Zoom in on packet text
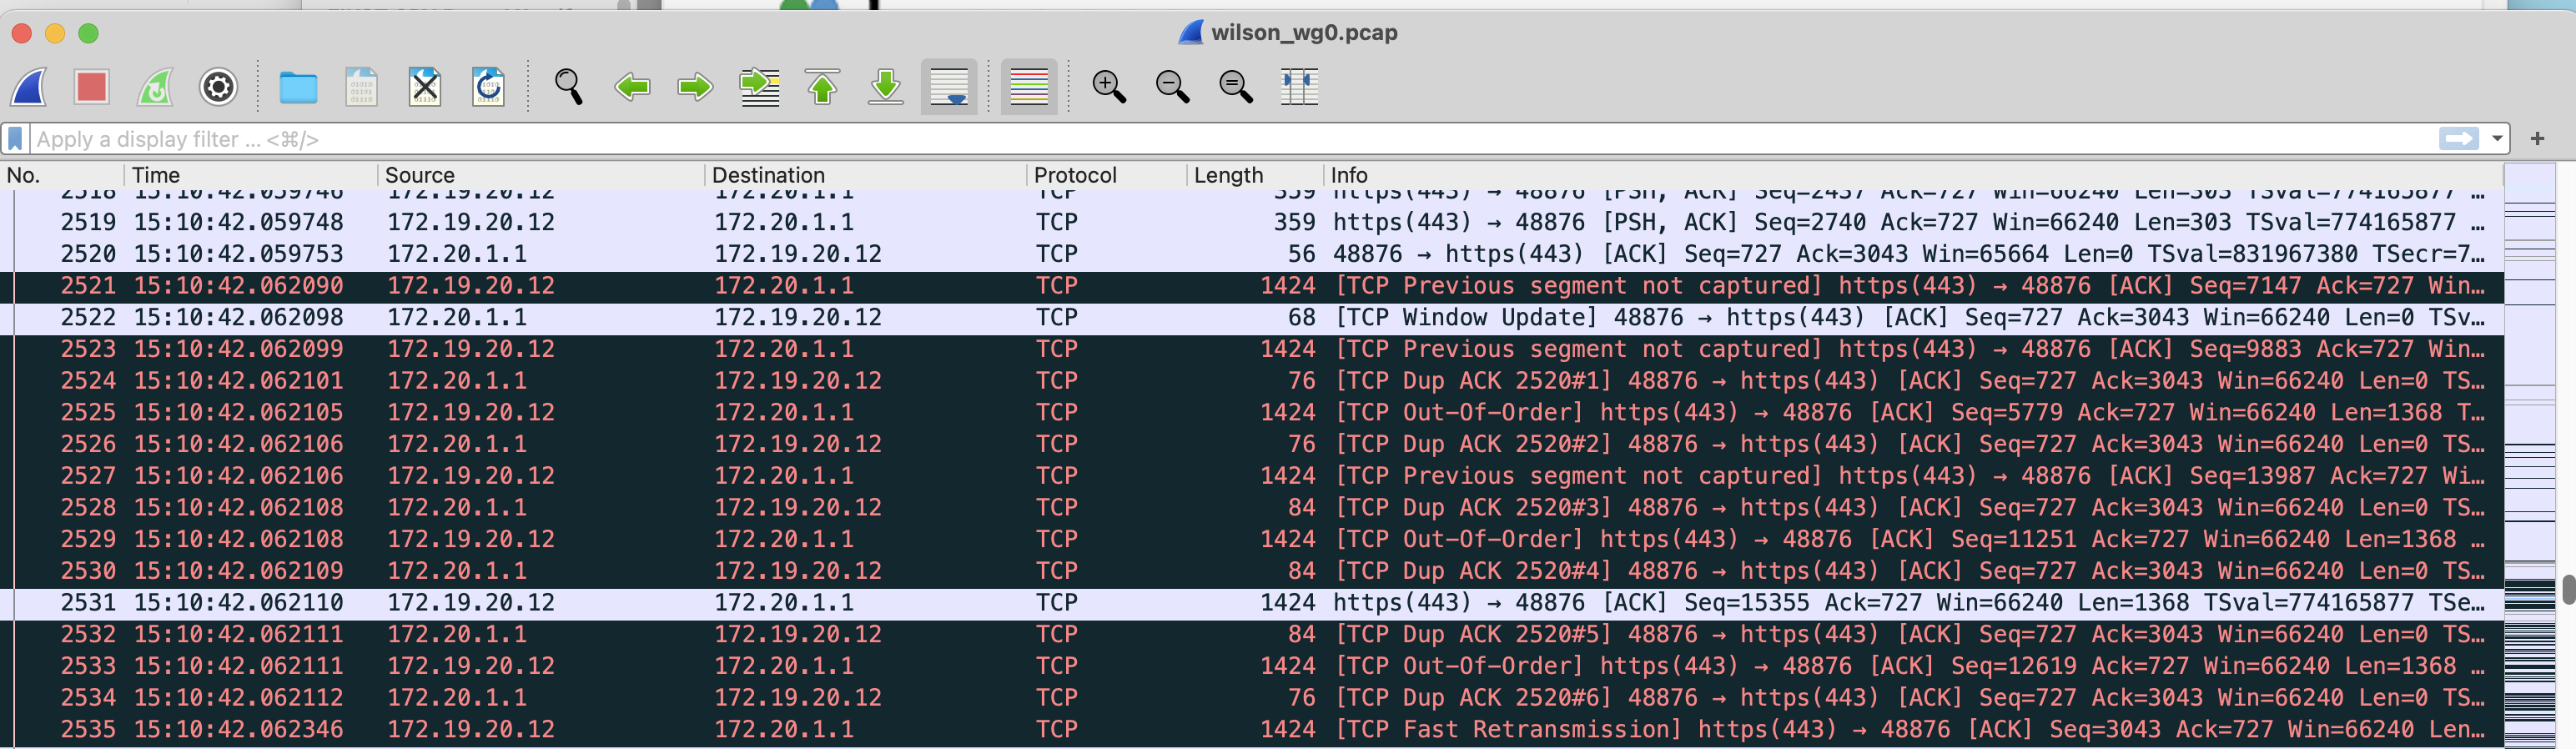2576x749 pixels. tap(1108, 87)
